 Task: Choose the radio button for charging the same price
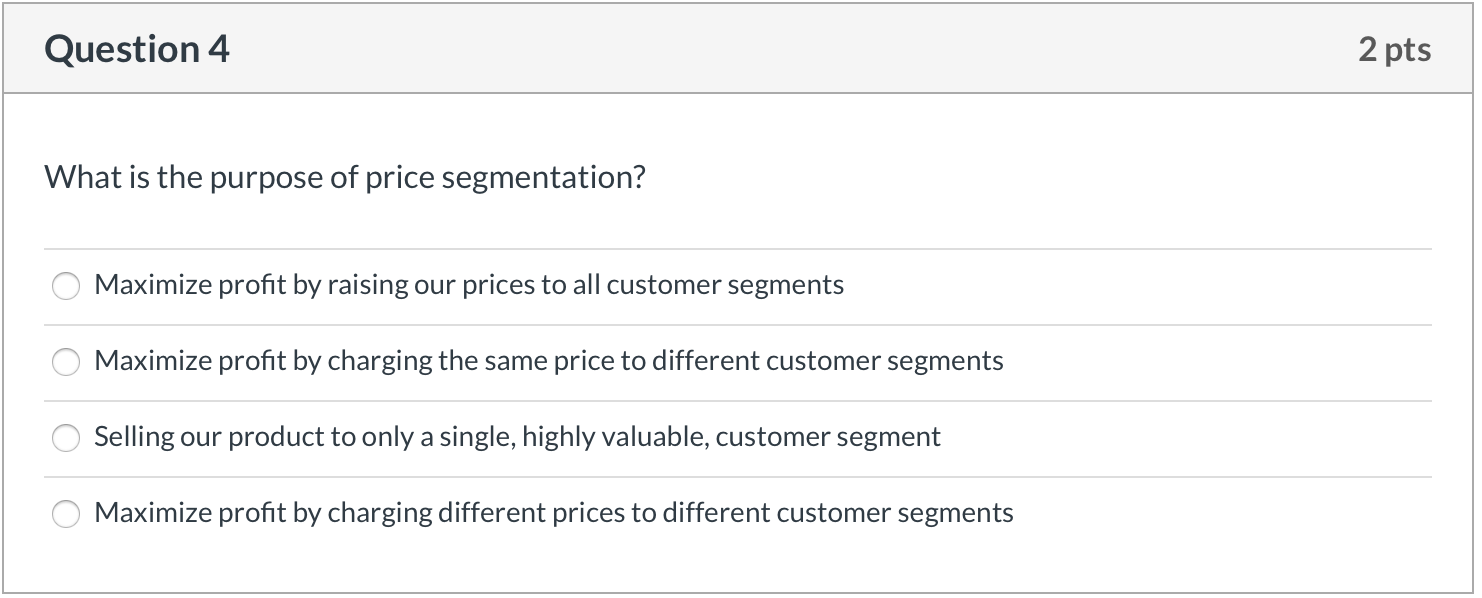[66, 362]
